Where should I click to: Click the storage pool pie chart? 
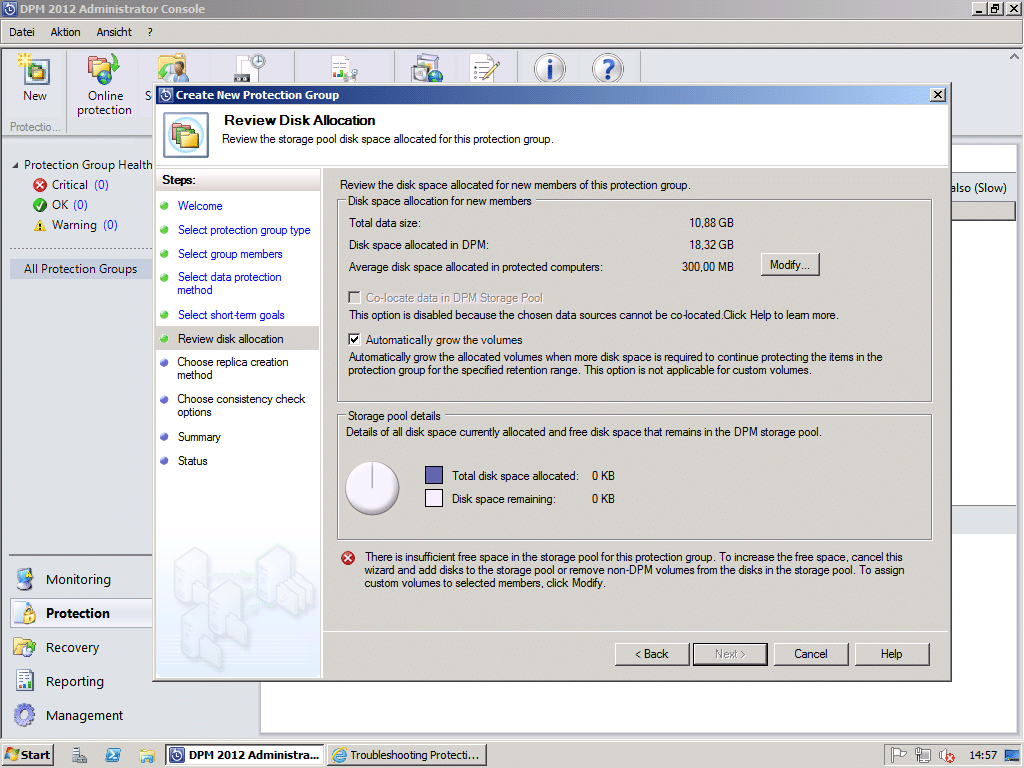click(x=372, y=488)
